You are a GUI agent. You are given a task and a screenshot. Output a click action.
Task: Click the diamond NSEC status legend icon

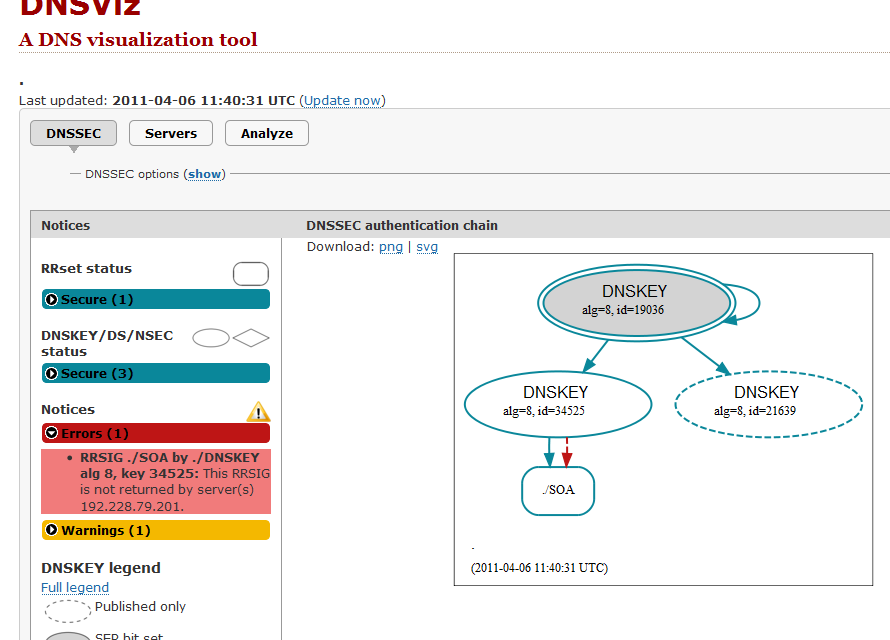[251, 338]
